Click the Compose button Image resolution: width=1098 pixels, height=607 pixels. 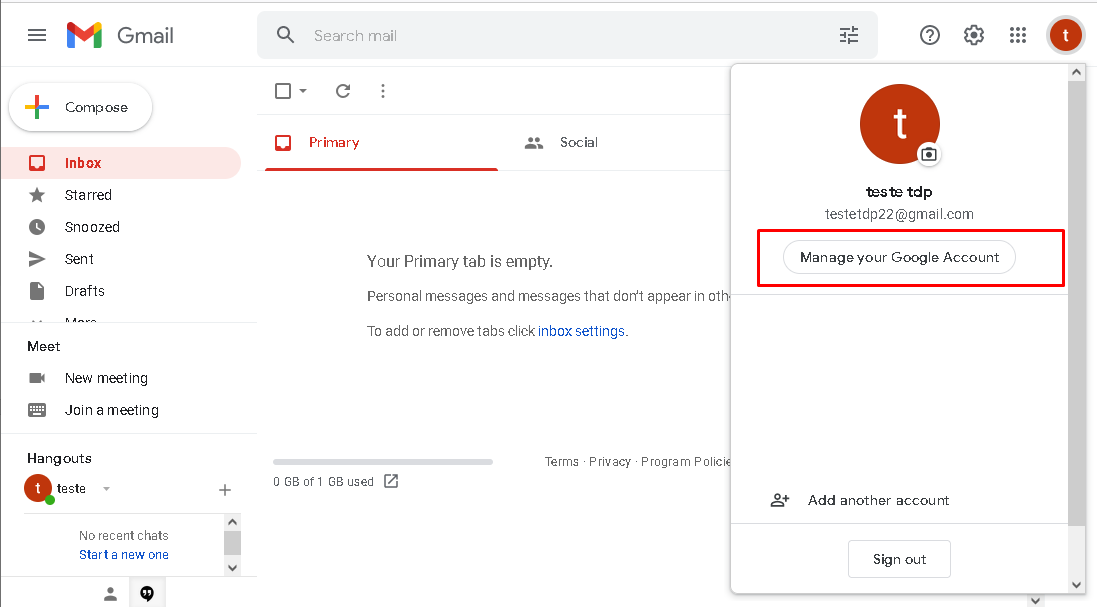tap(81, 107)
